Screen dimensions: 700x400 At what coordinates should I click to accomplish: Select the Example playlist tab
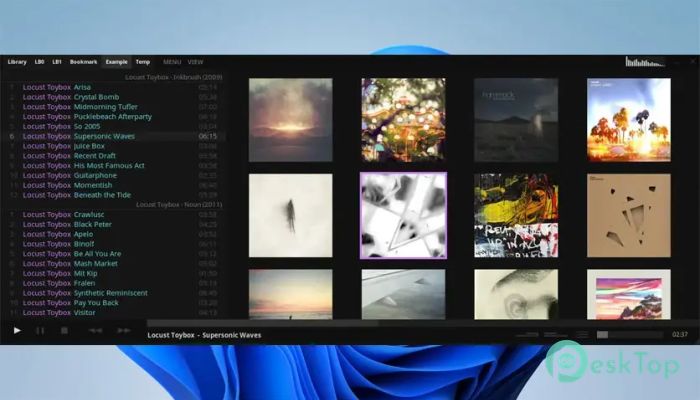[x=117, y=62]
